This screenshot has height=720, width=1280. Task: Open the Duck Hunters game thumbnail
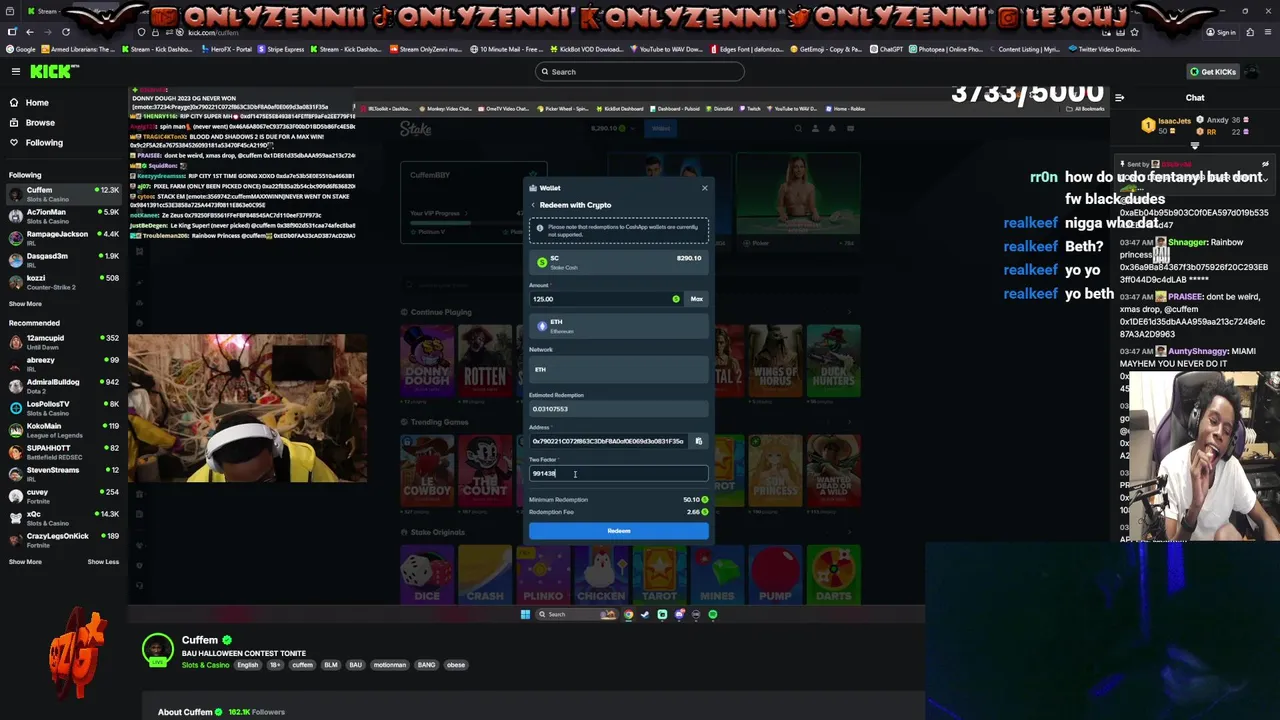[833, 360]
